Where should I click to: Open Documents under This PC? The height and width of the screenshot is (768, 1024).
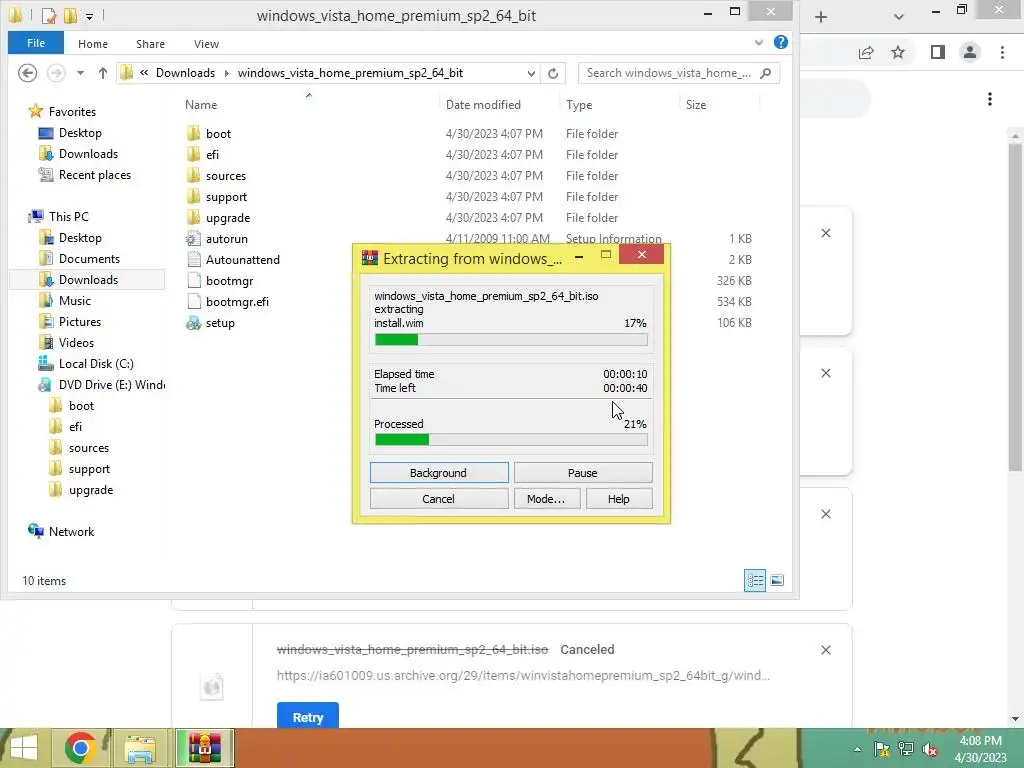pyautogui.click(x=89, y=259)
